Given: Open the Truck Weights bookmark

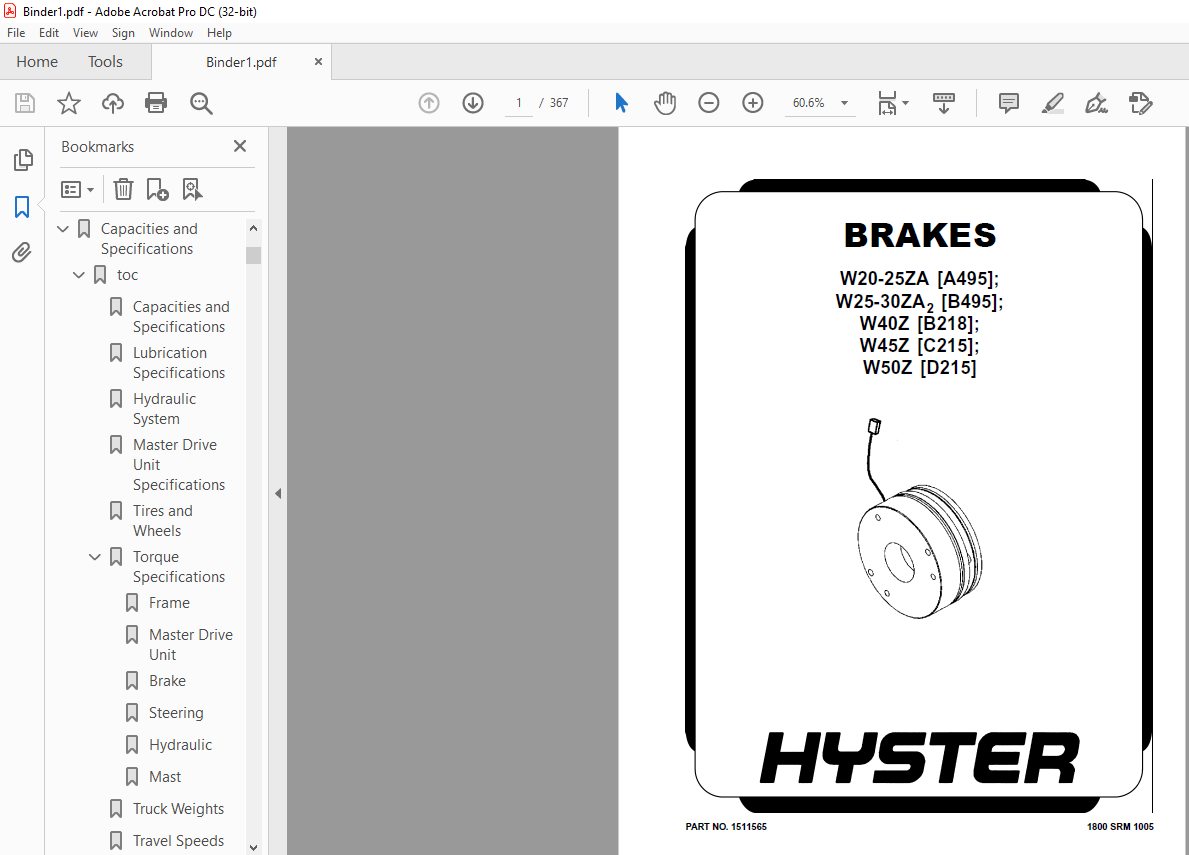Looking at the screenshot, I should pyautogui.click(x=178, y=809).
